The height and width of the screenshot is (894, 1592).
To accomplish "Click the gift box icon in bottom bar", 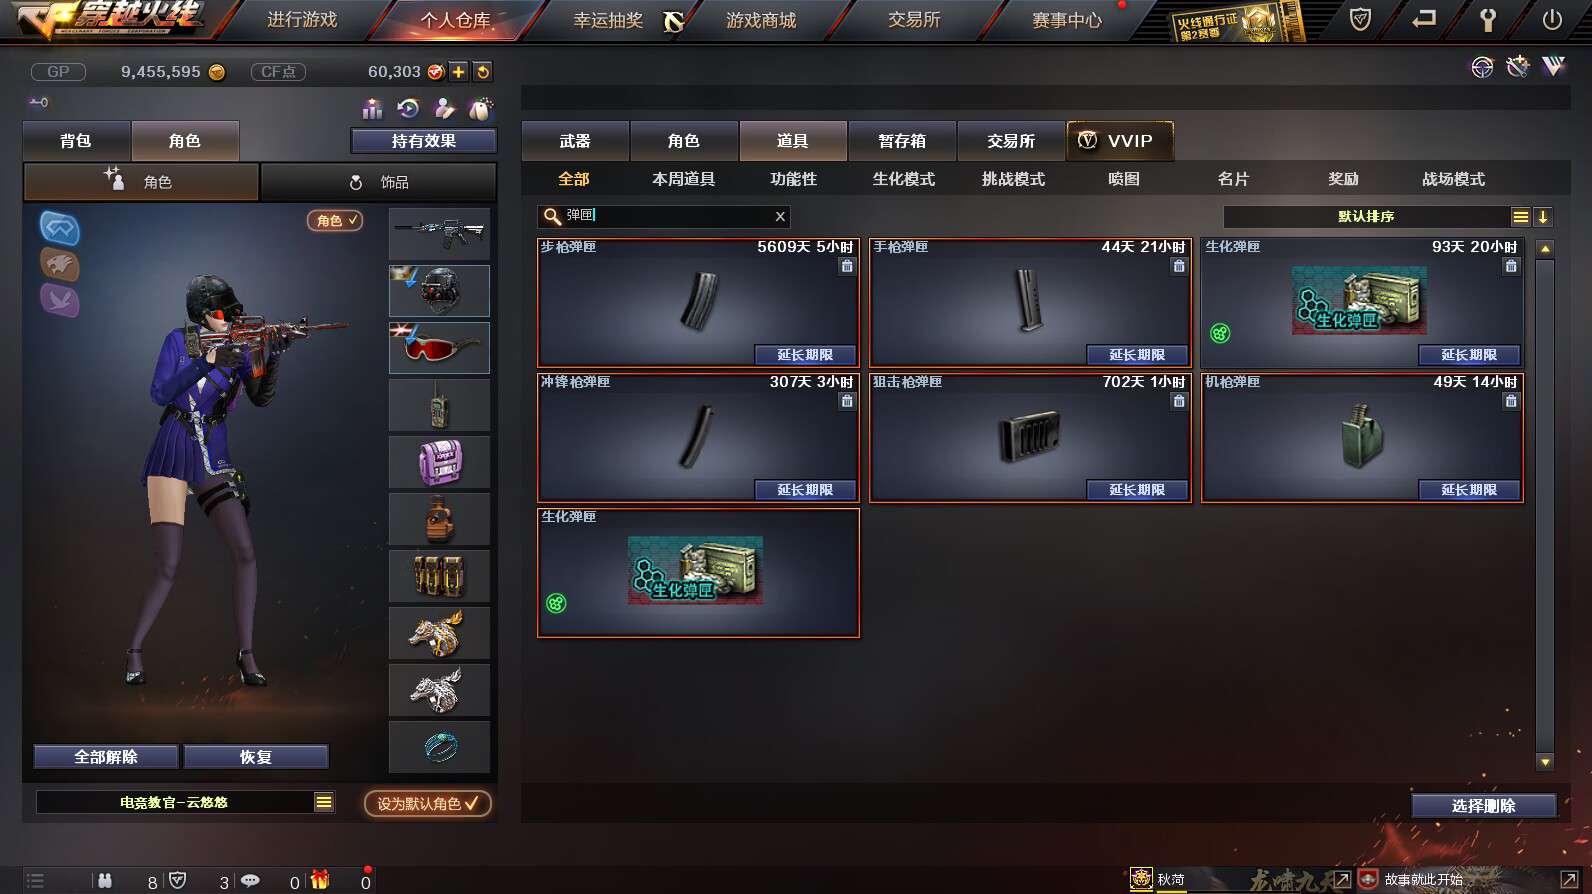I will (x=320, y=880).
